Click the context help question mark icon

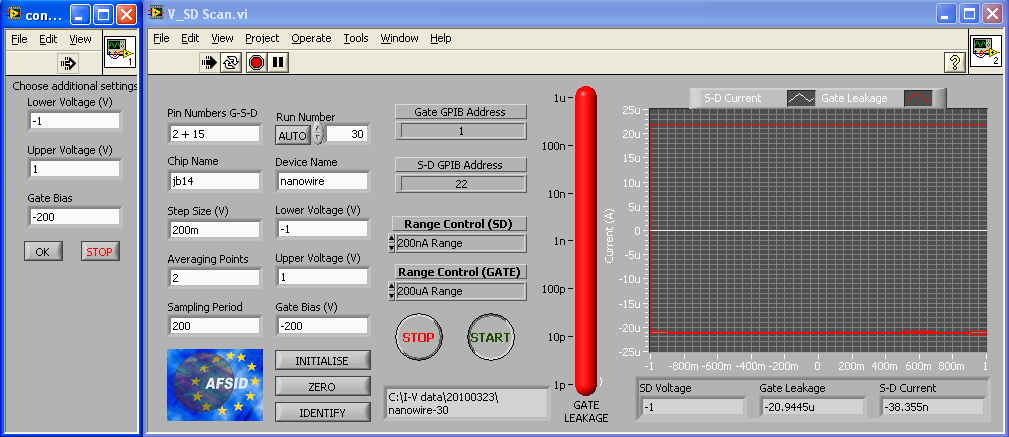point(954,62)
